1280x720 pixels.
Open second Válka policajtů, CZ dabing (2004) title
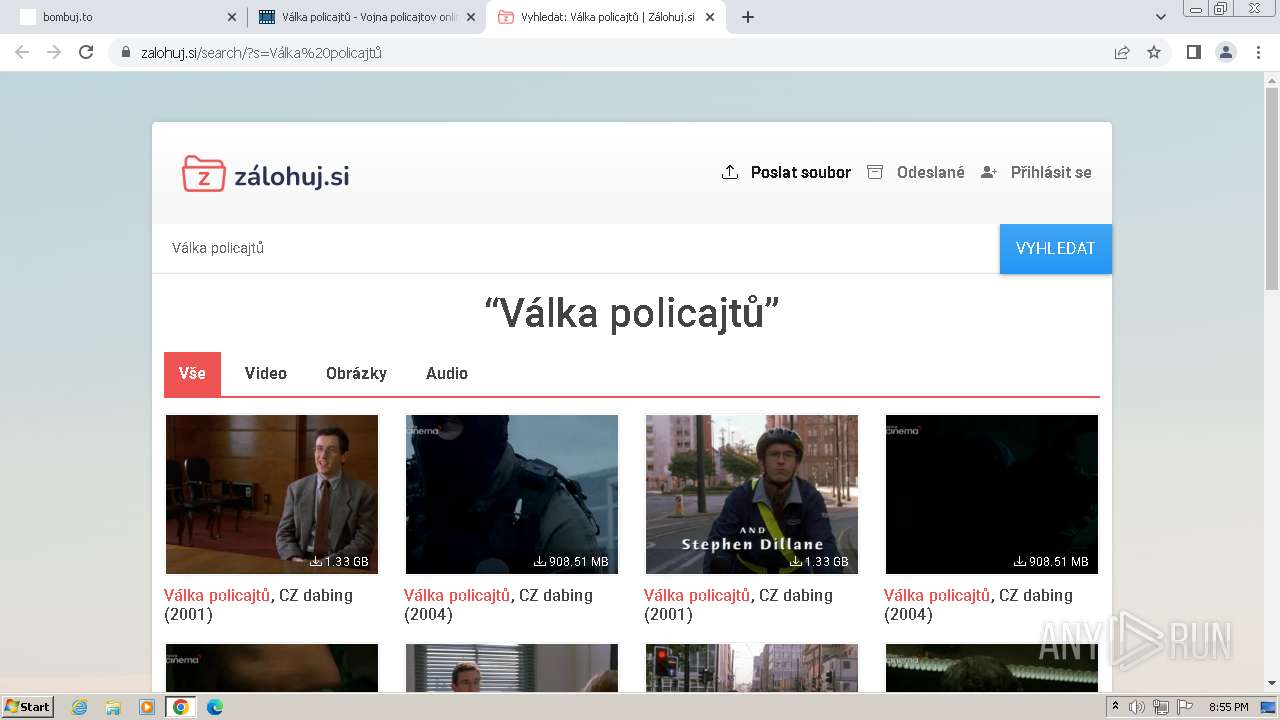(x=978, y=604)
